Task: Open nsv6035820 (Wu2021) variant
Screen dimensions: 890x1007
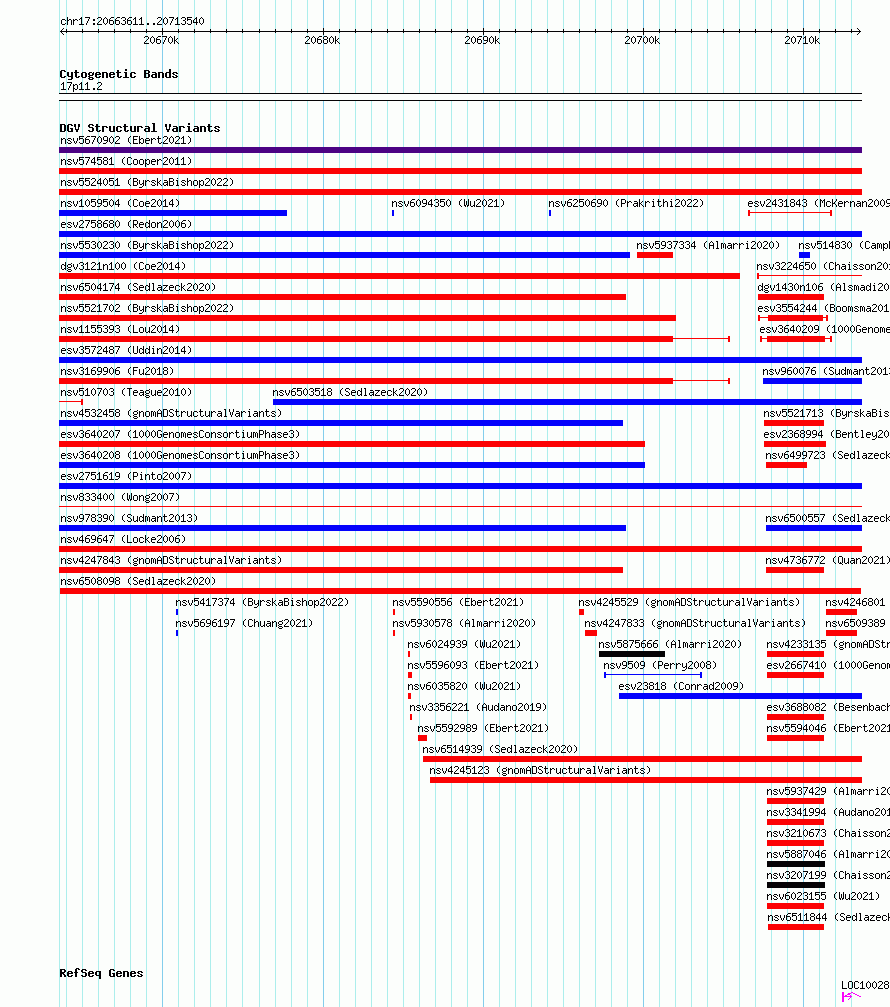Action: [x=464, y=686]
